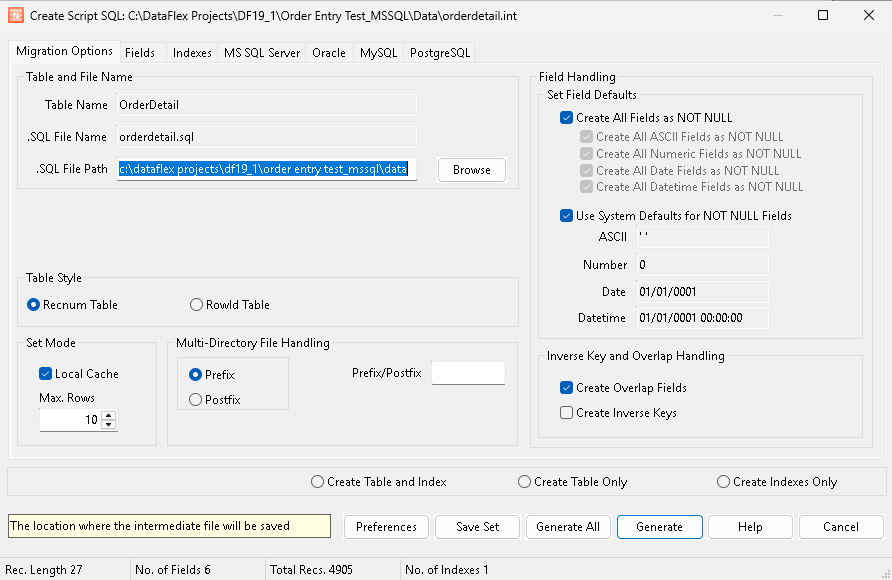
Task: Go to the PostgreSQL tab
Action: coord(439,53)
